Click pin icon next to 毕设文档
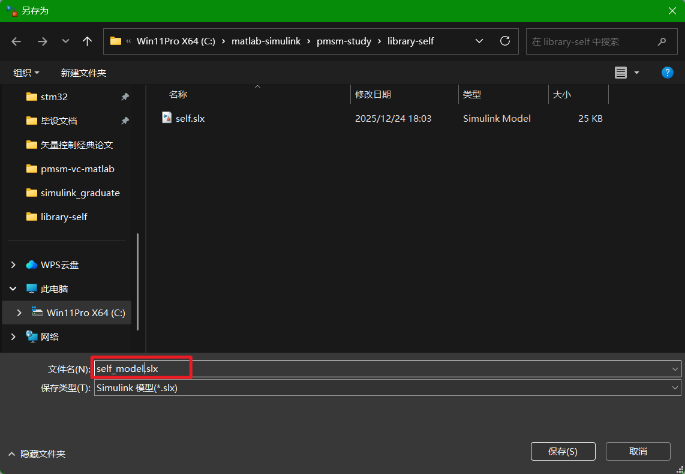This screenshot has width=685, height=474. (125, 121)
